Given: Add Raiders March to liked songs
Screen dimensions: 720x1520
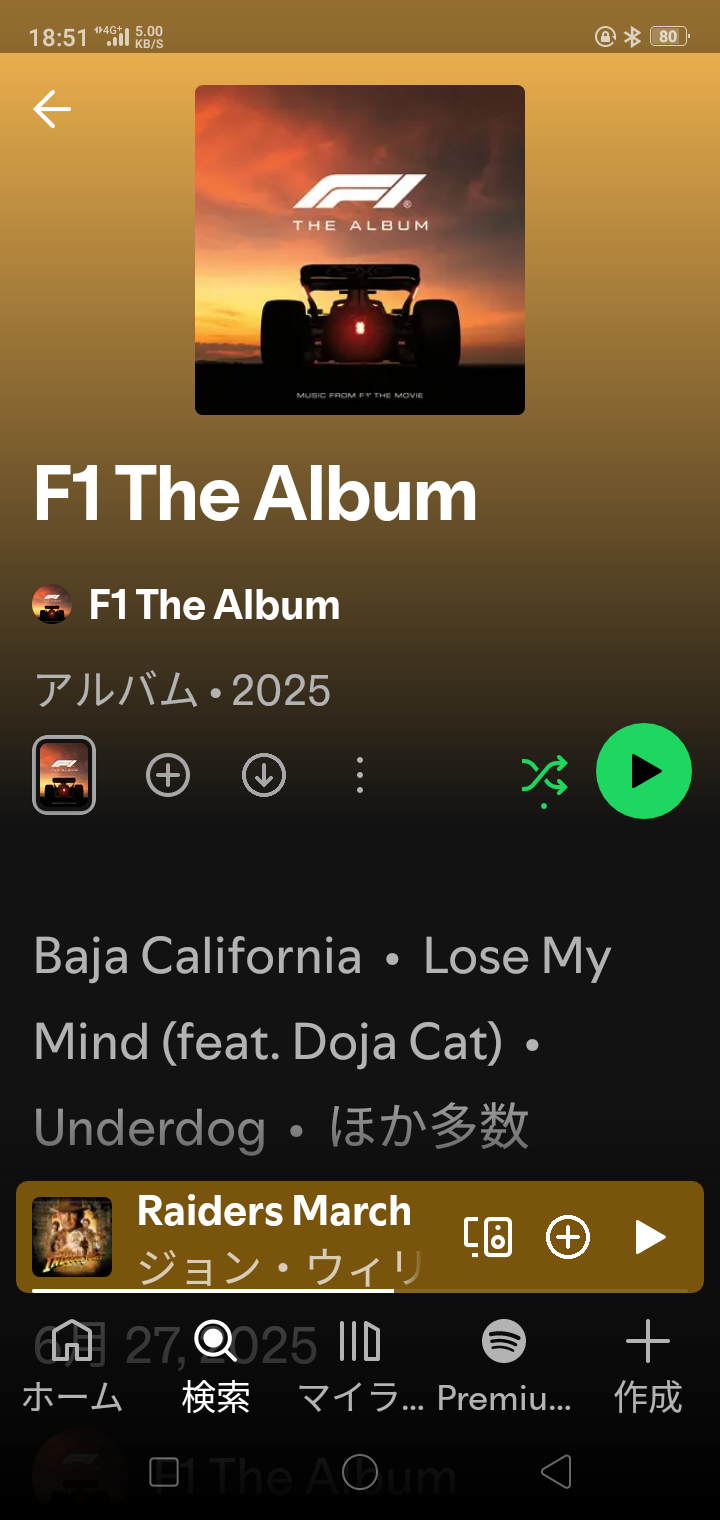Looking at the screenshot, I should [568, 1237].
